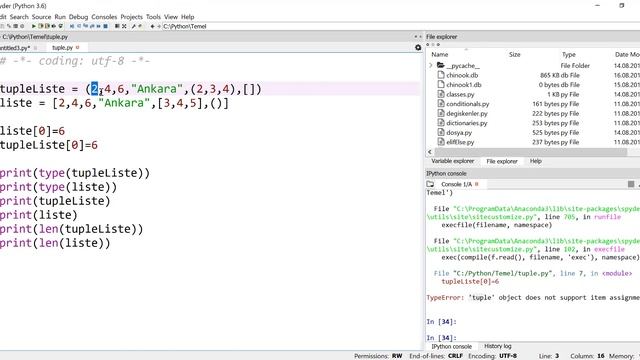Viewport: 640px width, 360px height.
Task: Sort files by the Type column header
Action: pos(569,54)
